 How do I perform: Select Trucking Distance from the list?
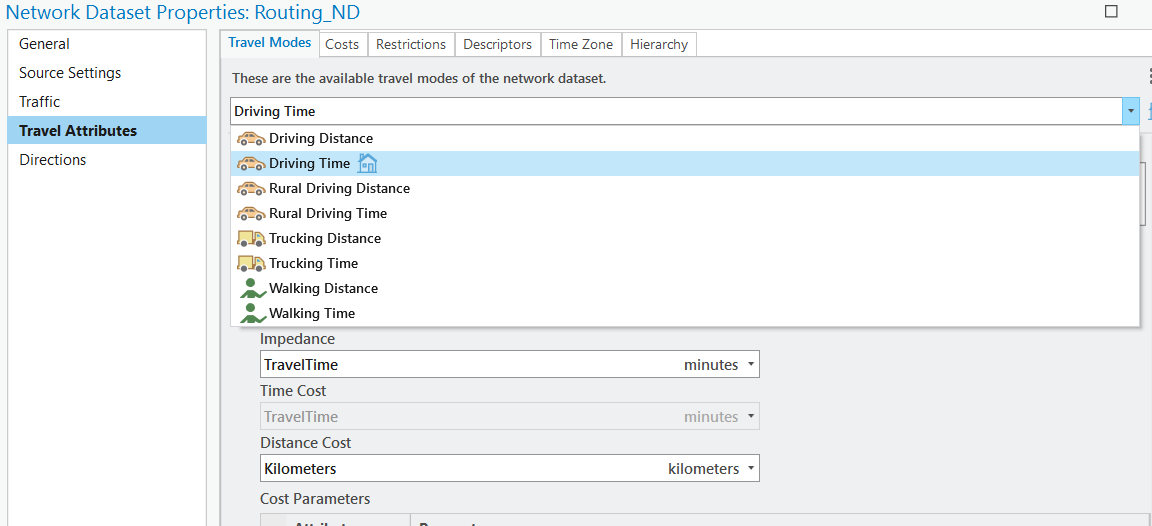[x=325, y=239]
